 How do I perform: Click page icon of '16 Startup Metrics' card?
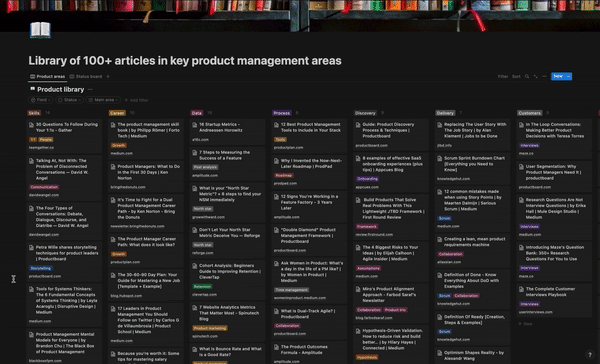pos(195,125)
